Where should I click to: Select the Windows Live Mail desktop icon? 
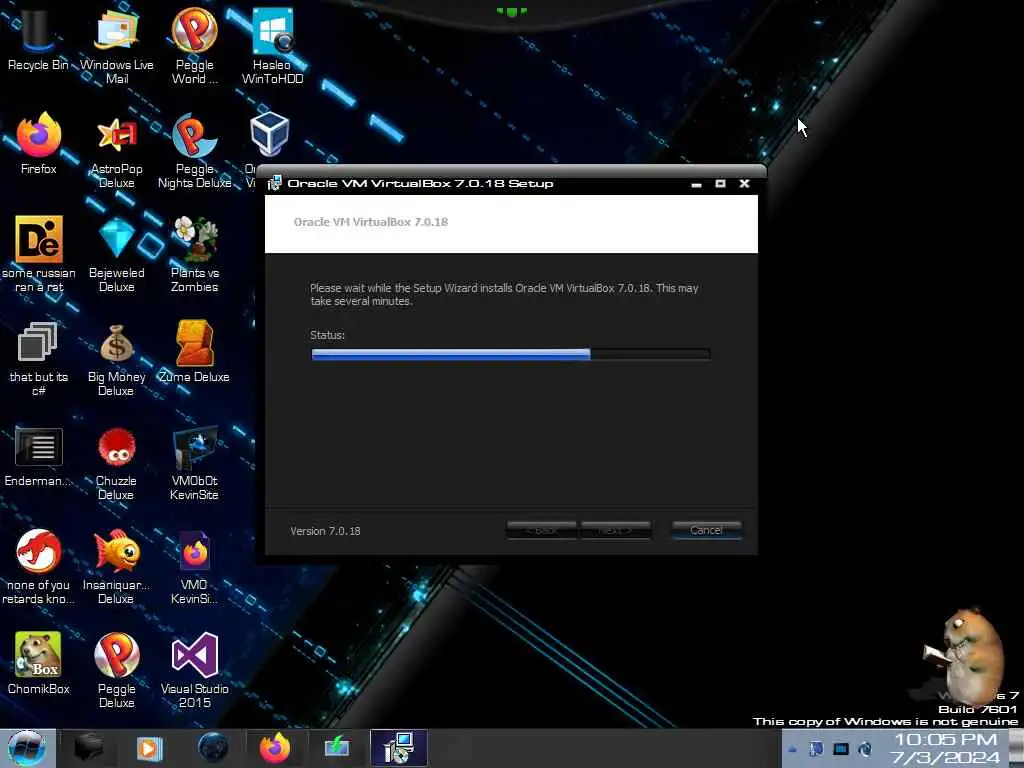coord(116,44)
